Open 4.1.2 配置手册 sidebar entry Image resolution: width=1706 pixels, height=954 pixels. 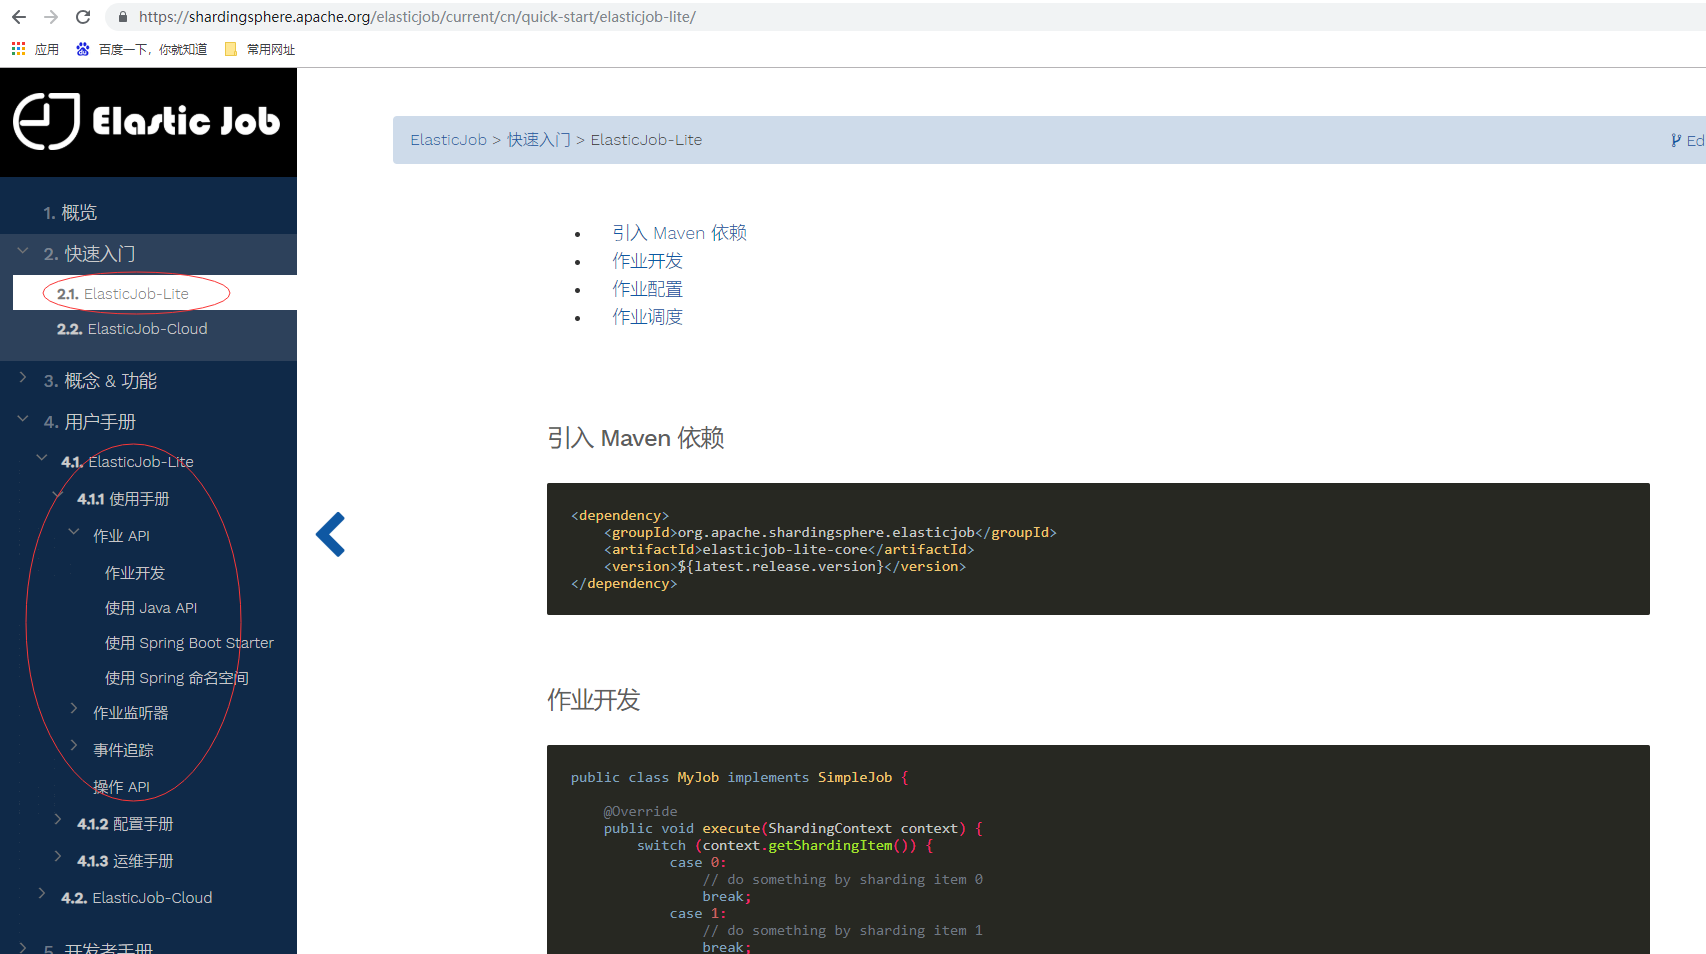coord(125,824)
